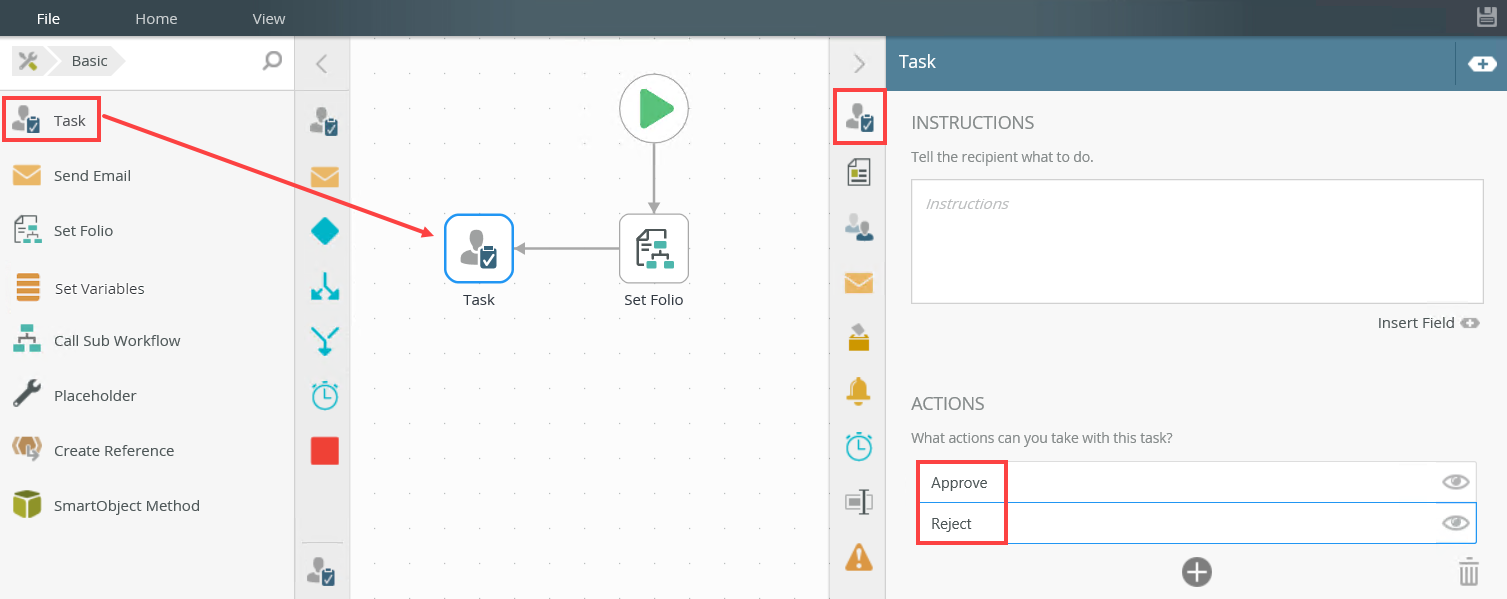Toggle visibility eye for Reject action
This screenshot has width=1507, height=599.
pos(1456,523)
